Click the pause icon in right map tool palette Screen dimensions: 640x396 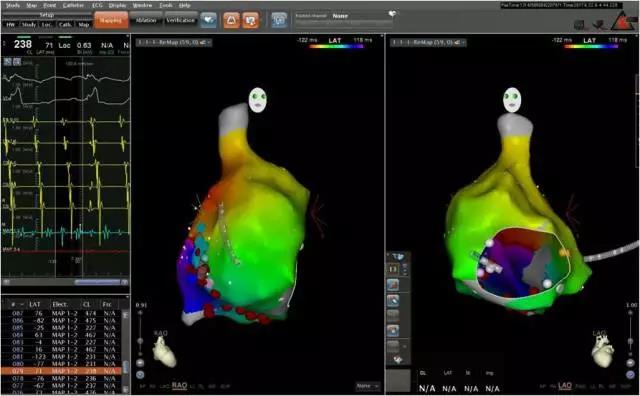[393, 269]
